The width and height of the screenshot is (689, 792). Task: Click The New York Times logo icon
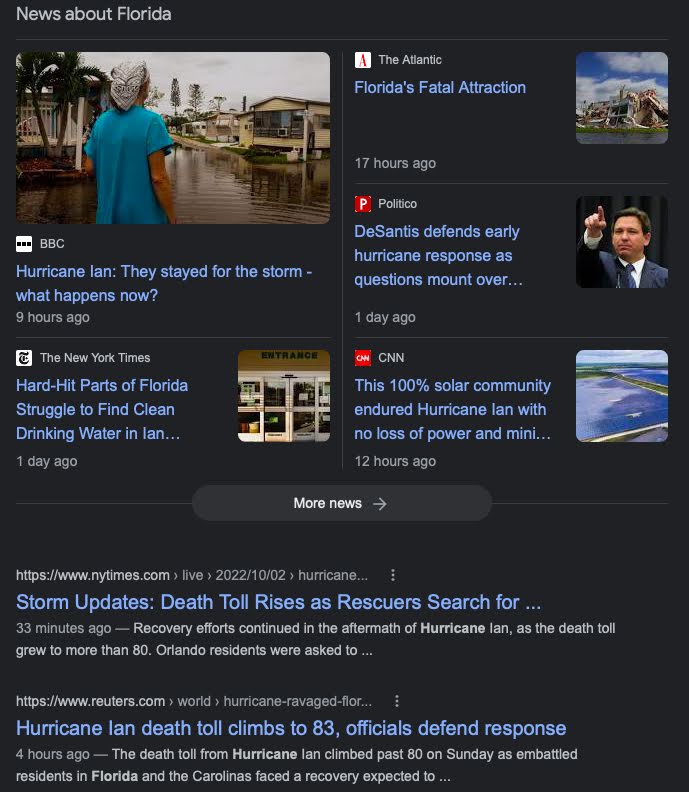point(24,358)
